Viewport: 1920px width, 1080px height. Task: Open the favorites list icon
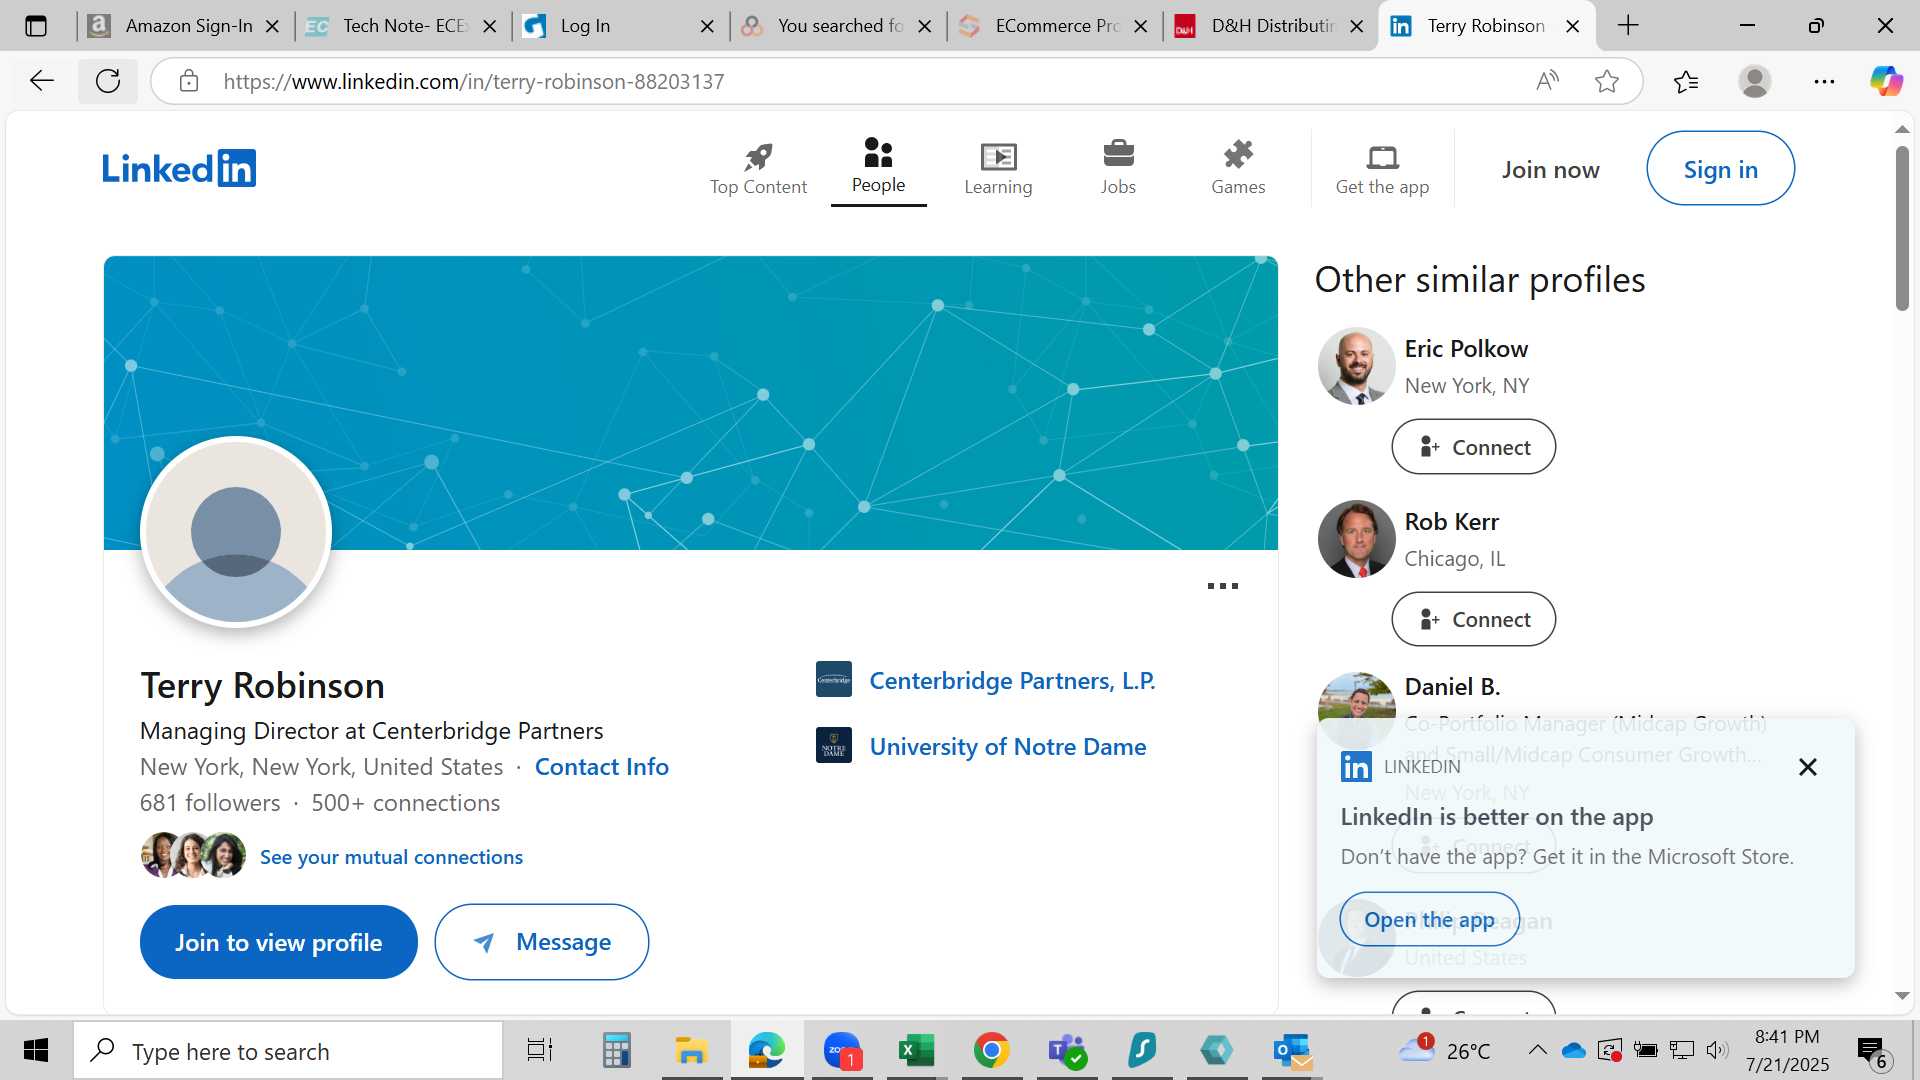pos(1685,81)
